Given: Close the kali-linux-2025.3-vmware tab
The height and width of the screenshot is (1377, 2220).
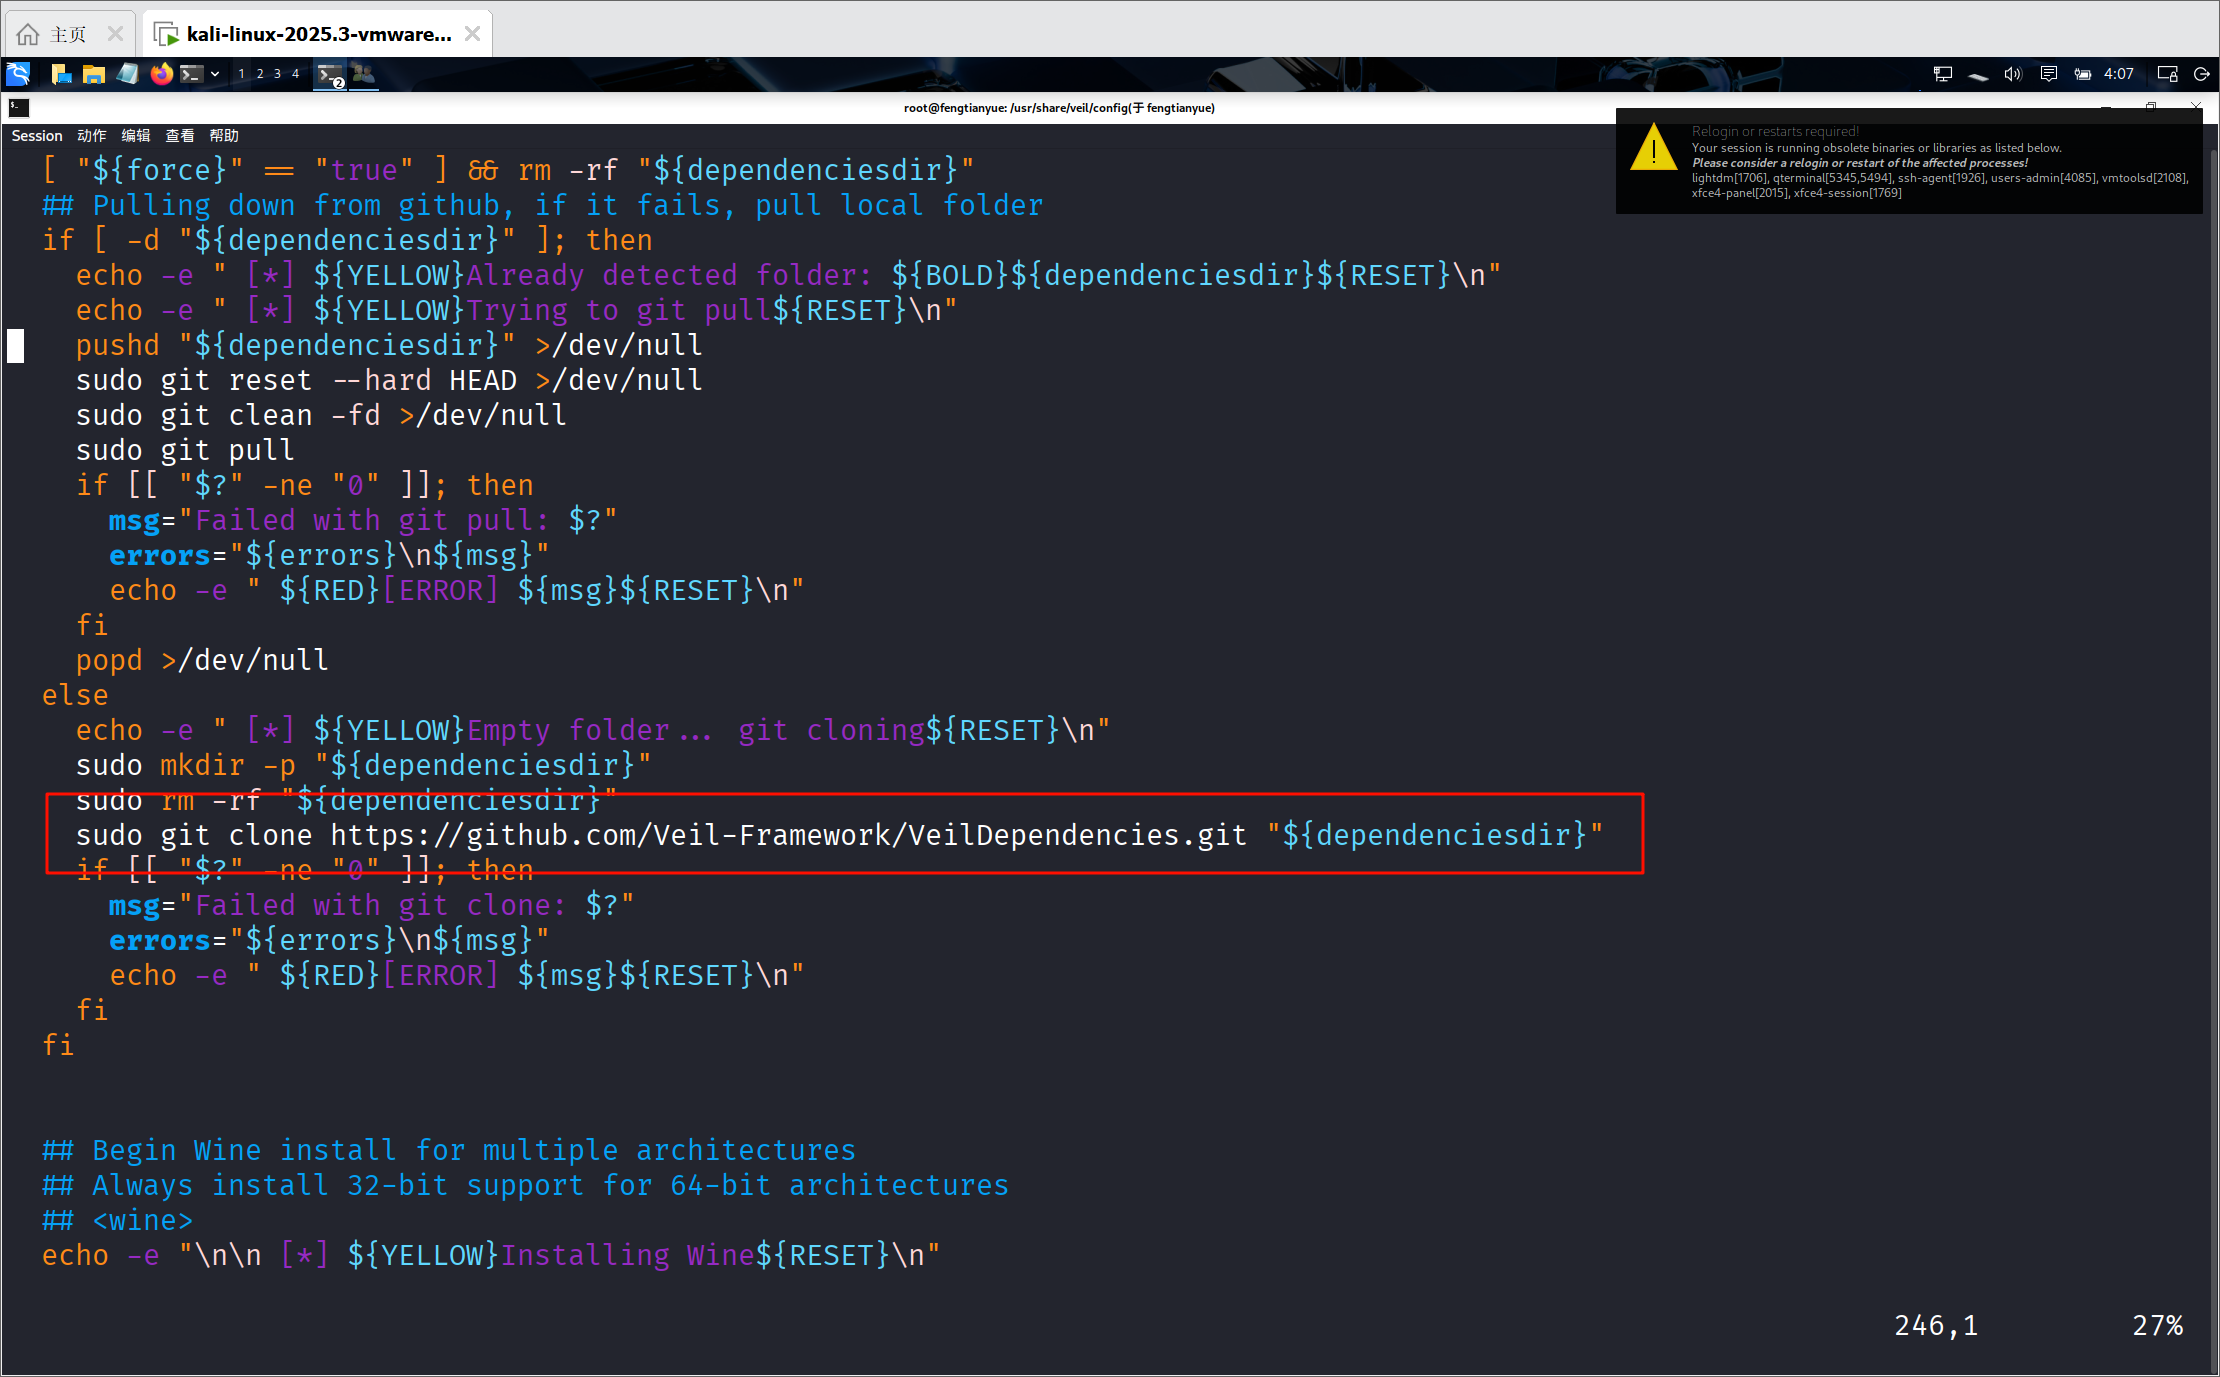Looking at the screenshot, I should (x=473, y=34).
